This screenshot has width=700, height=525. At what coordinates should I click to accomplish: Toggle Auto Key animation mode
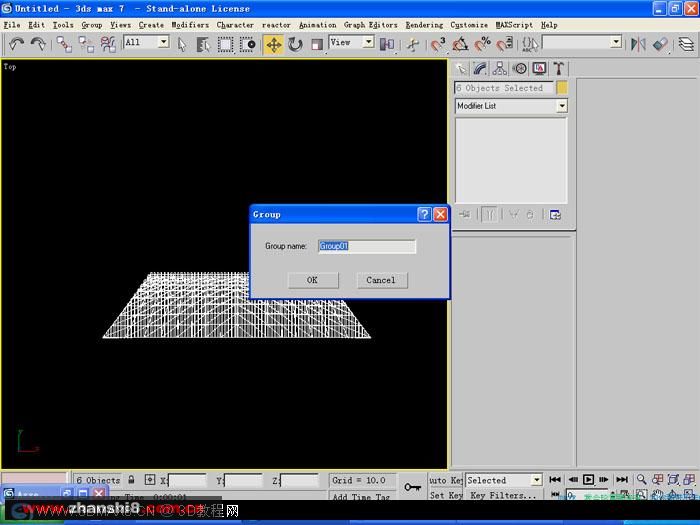(x=445, y=480)
